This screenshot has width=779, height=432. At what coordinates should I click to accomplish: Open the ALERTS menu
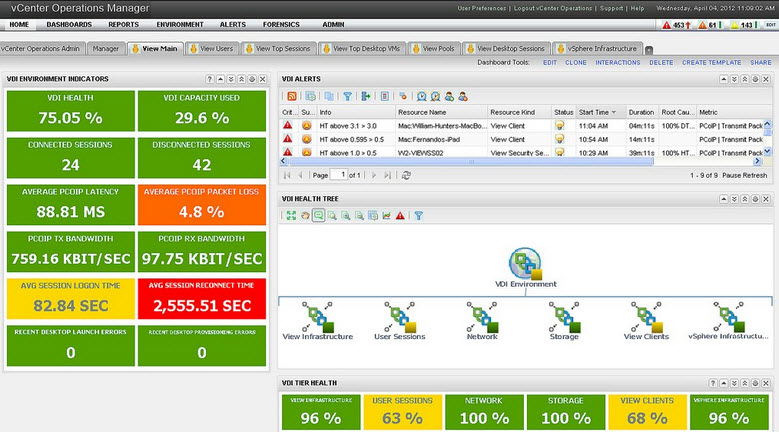click(233, 24)
